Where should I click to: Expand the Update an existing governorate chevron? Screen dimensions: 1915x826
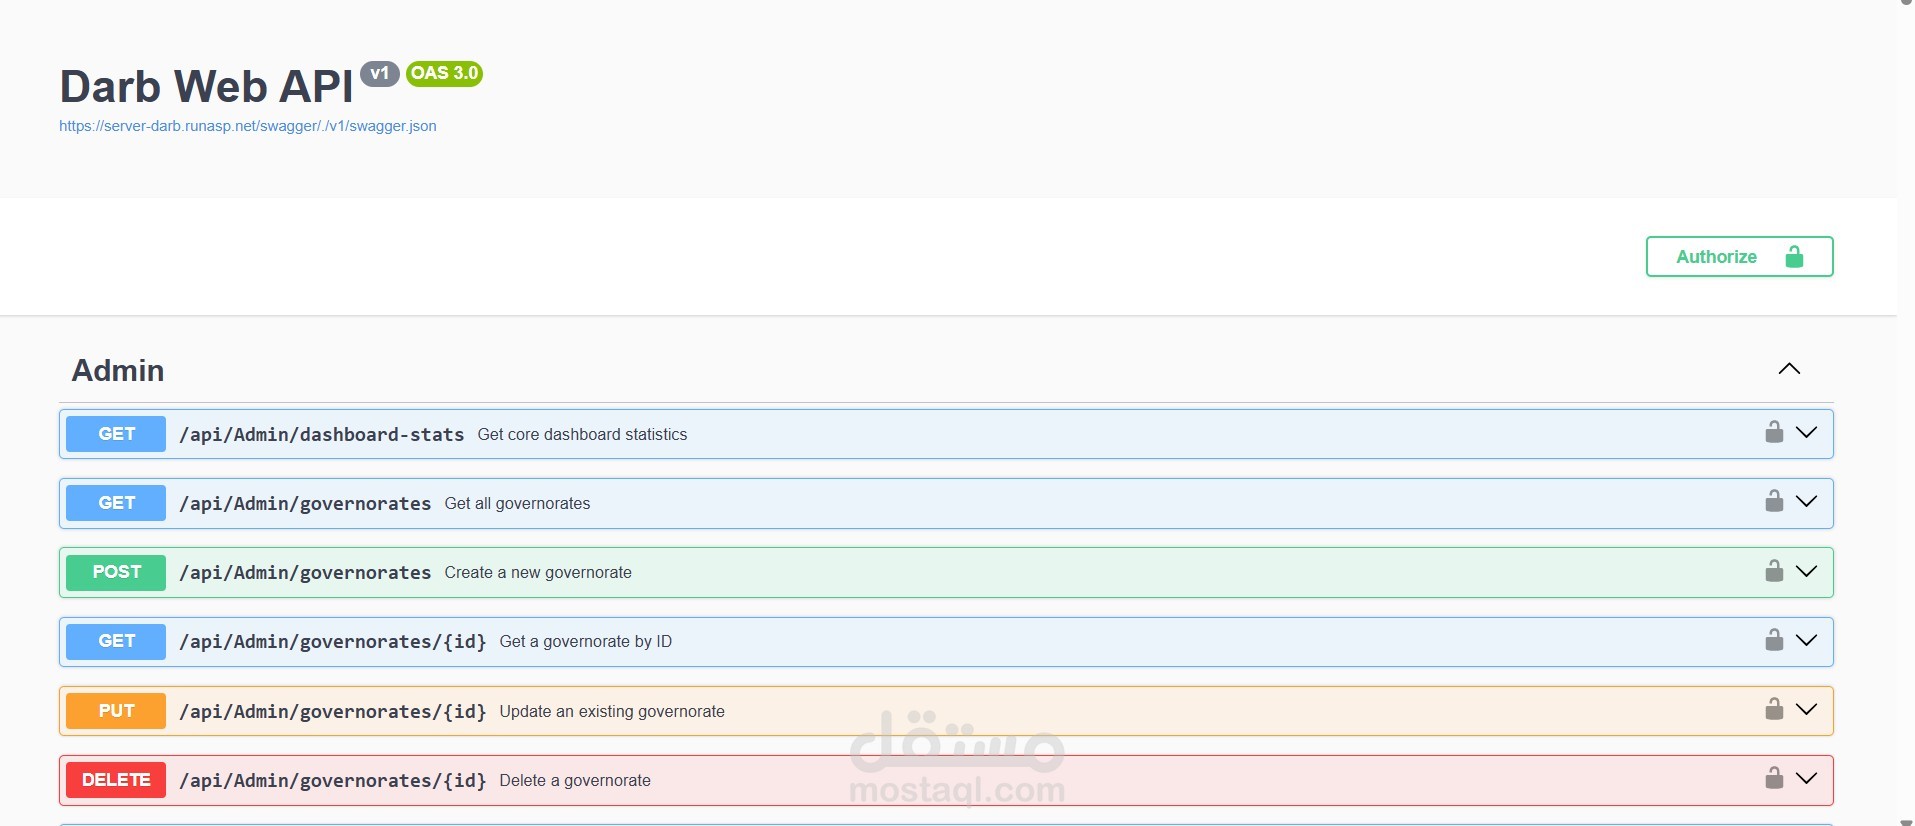tap(1806, 709)
